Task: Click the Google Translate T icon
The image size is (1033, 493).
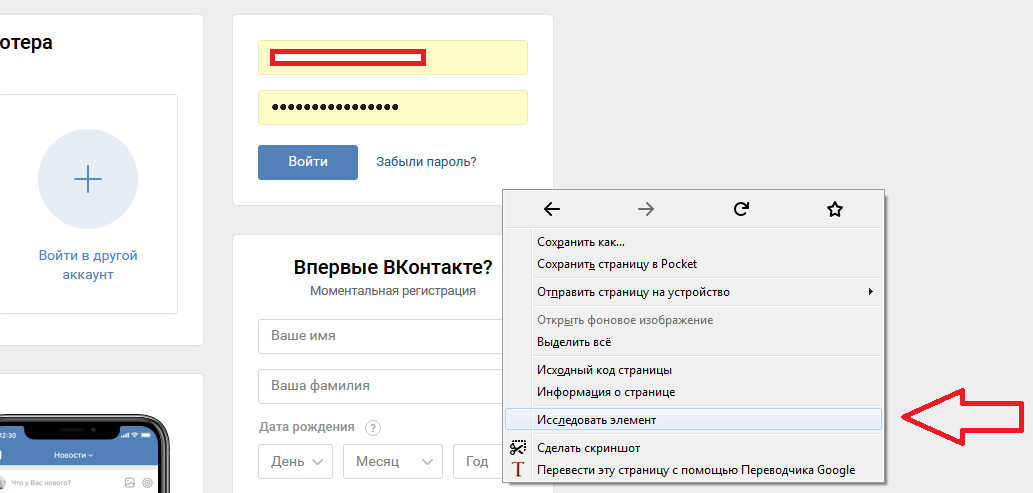Action: [518, 470]
